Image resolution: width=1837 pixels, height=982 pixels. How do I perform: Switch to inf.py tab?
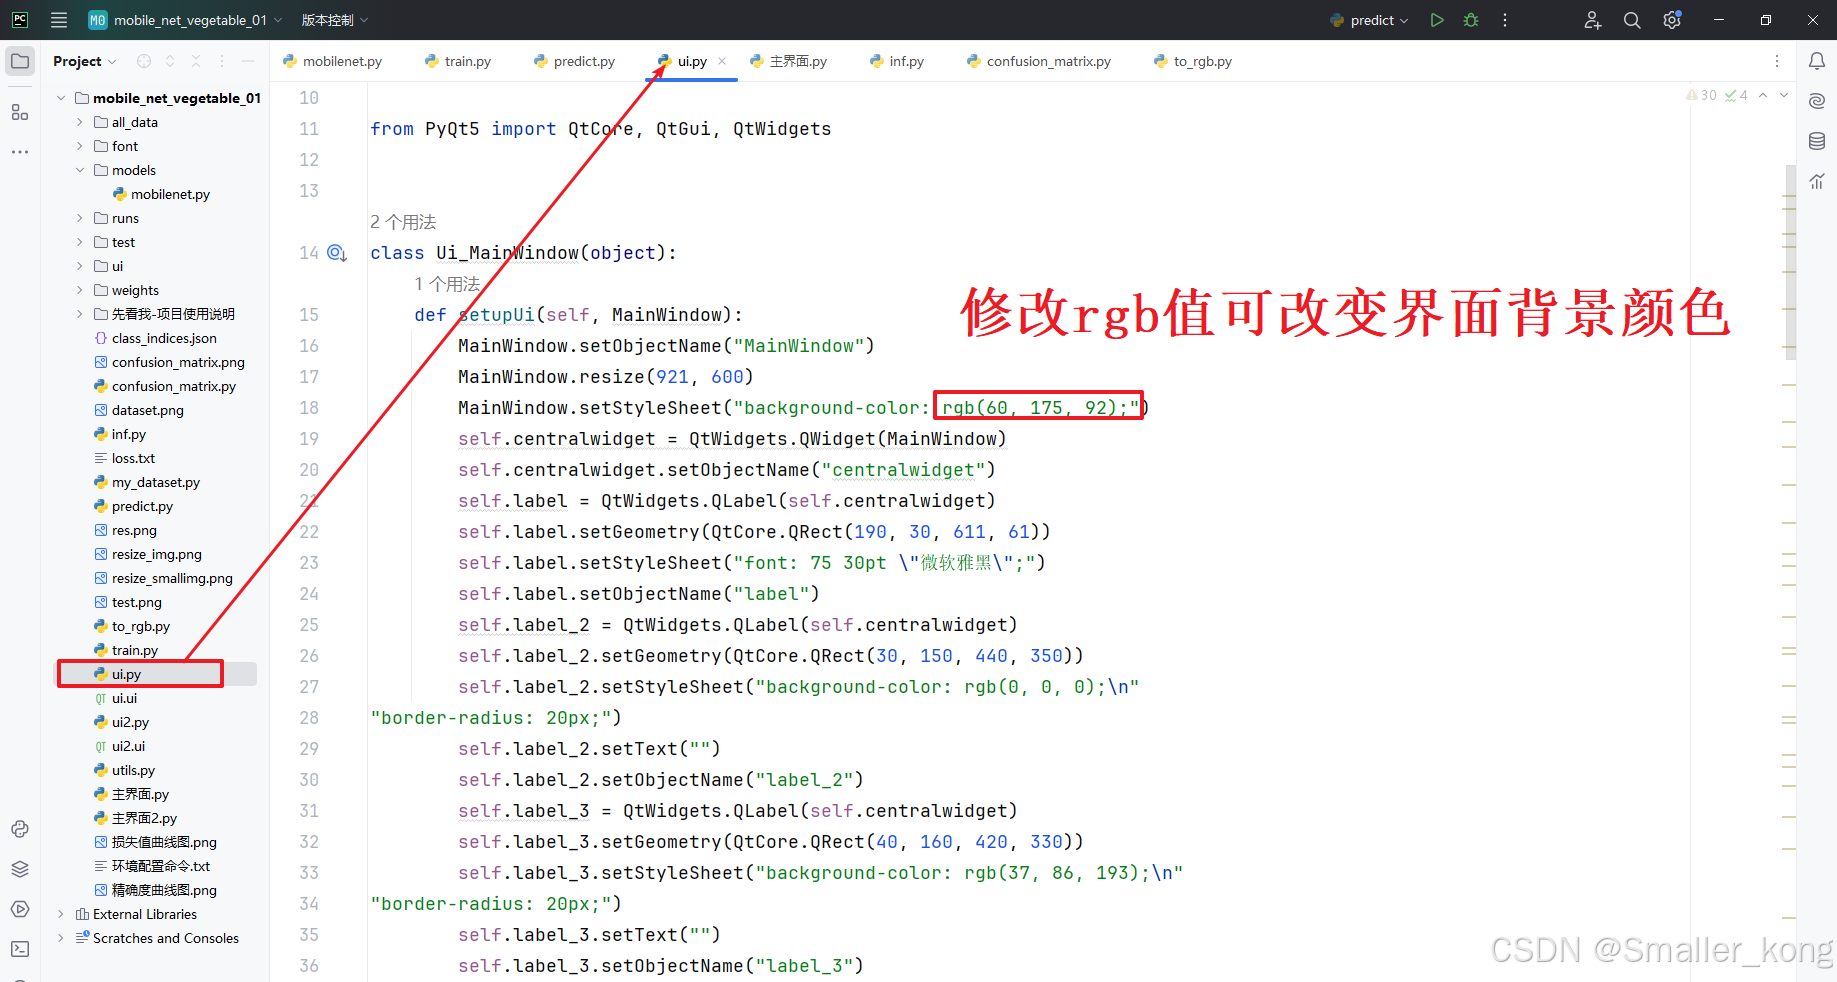(x=897, y=61)
